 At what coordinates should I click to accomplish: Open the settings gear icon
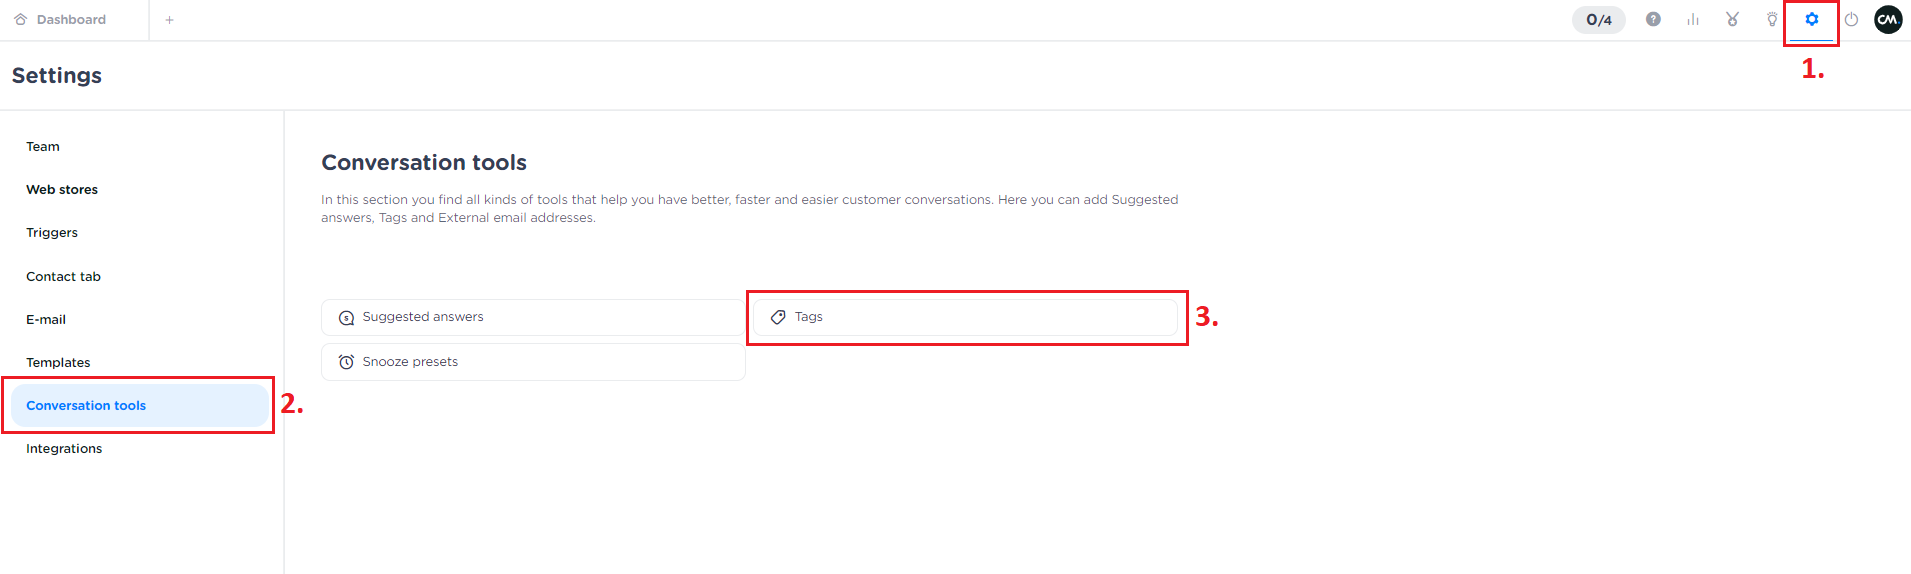[1811, 20]
